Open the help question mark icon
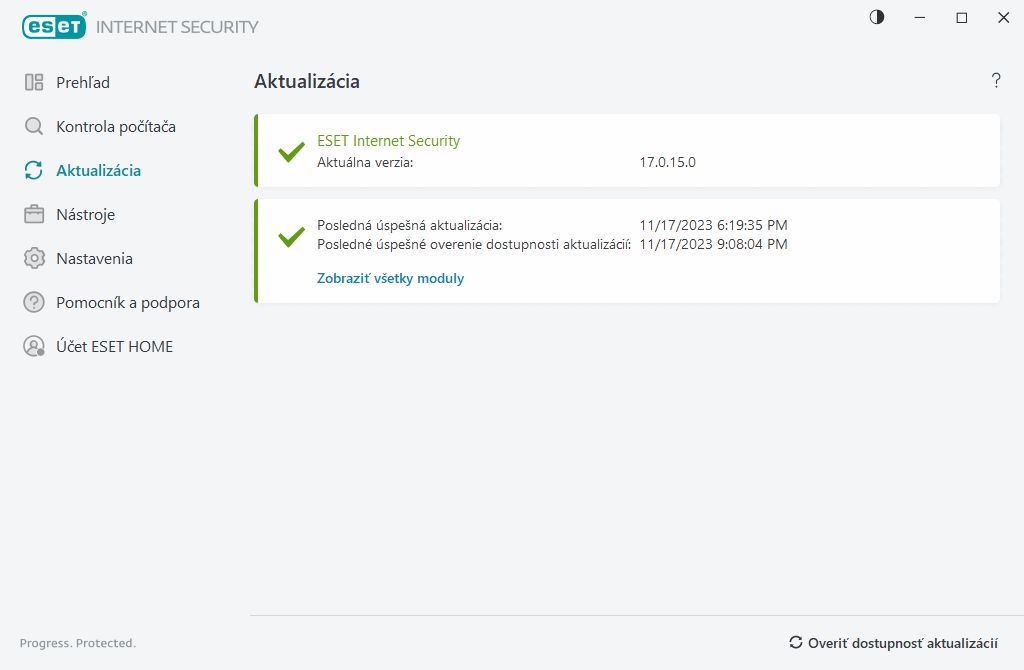The width and height of the screenshot is (1024, 670). point(996,81)
